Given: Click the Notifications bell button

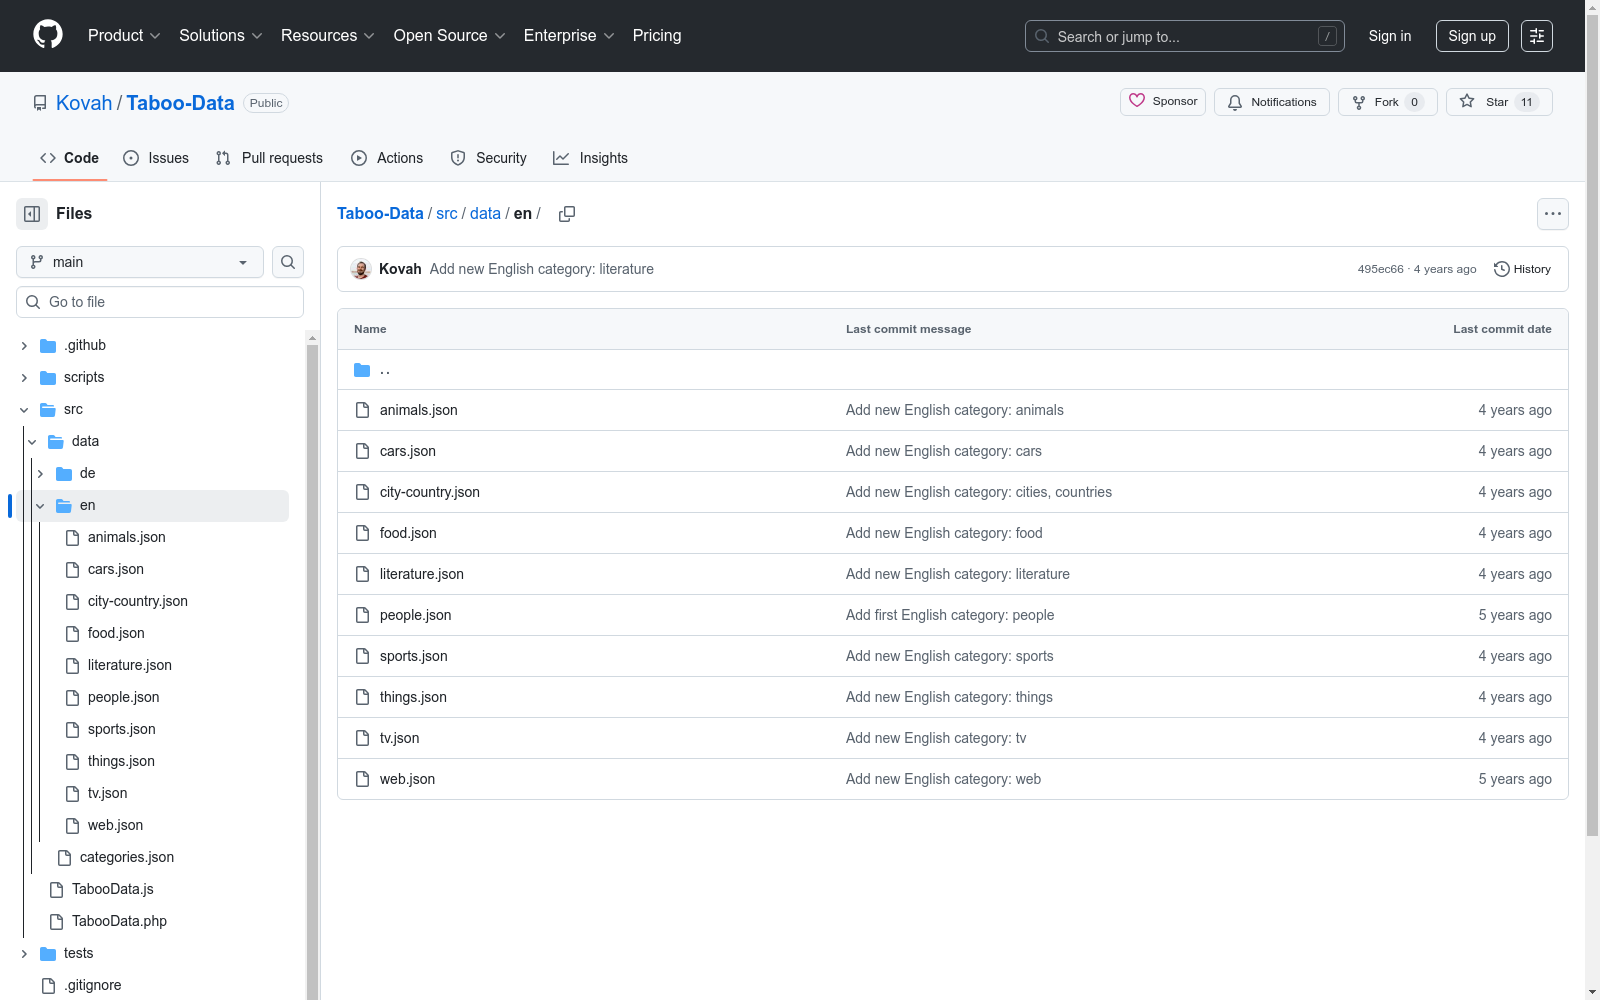Looking at the screenshot, I should coord(1272,102).
